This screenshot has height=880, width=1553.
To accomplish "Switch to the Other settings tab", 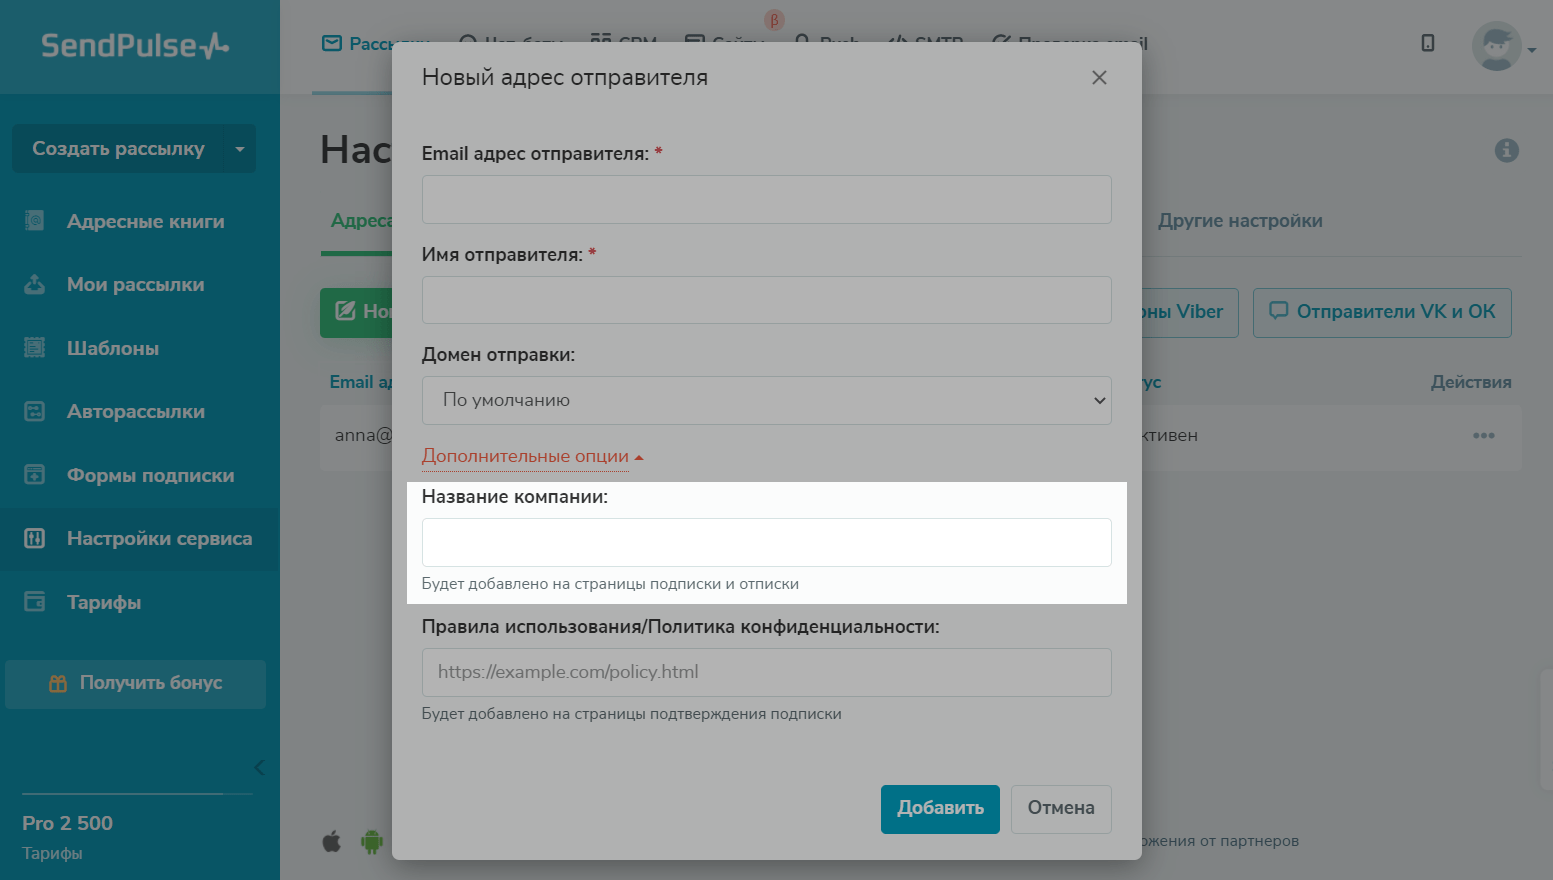I will [1240, 221].
